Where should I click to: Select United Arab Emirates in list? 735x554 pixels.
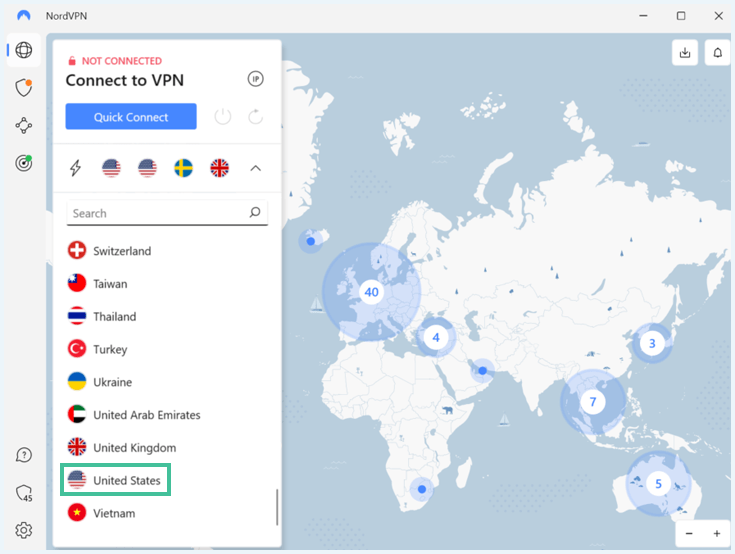click(x=167, y=415)
